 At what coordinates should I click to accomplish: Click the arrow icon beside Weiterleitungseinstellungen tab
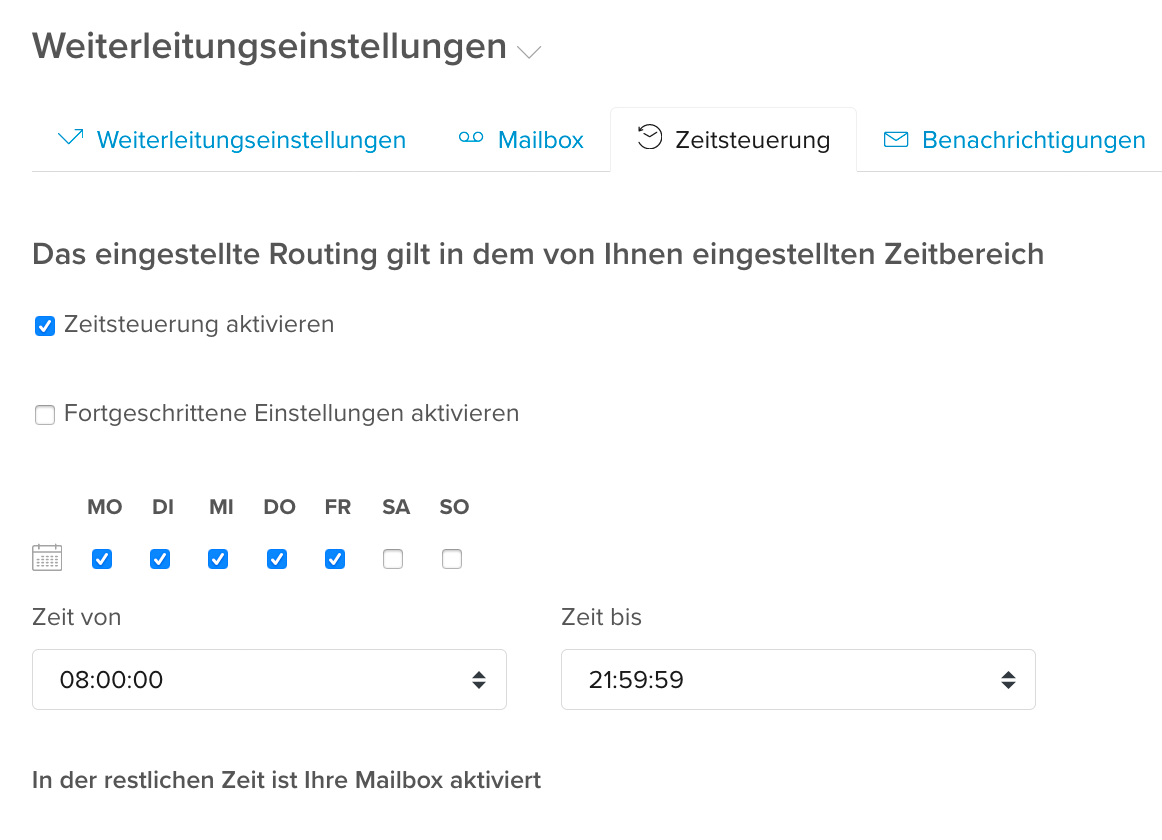[70, 138]
